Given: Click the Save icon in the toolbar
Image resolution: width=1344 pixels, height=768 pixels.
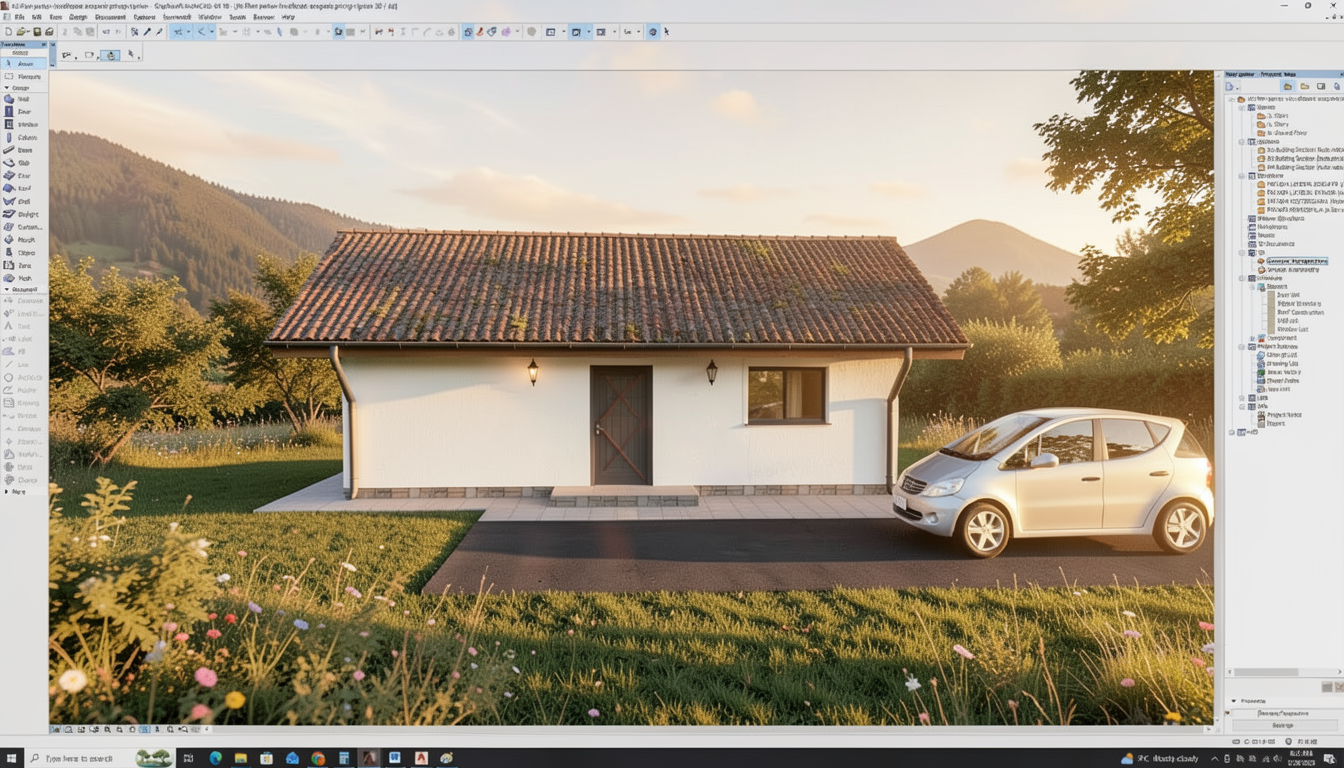Looking at the screenshot, I should (x=36, y=32).
